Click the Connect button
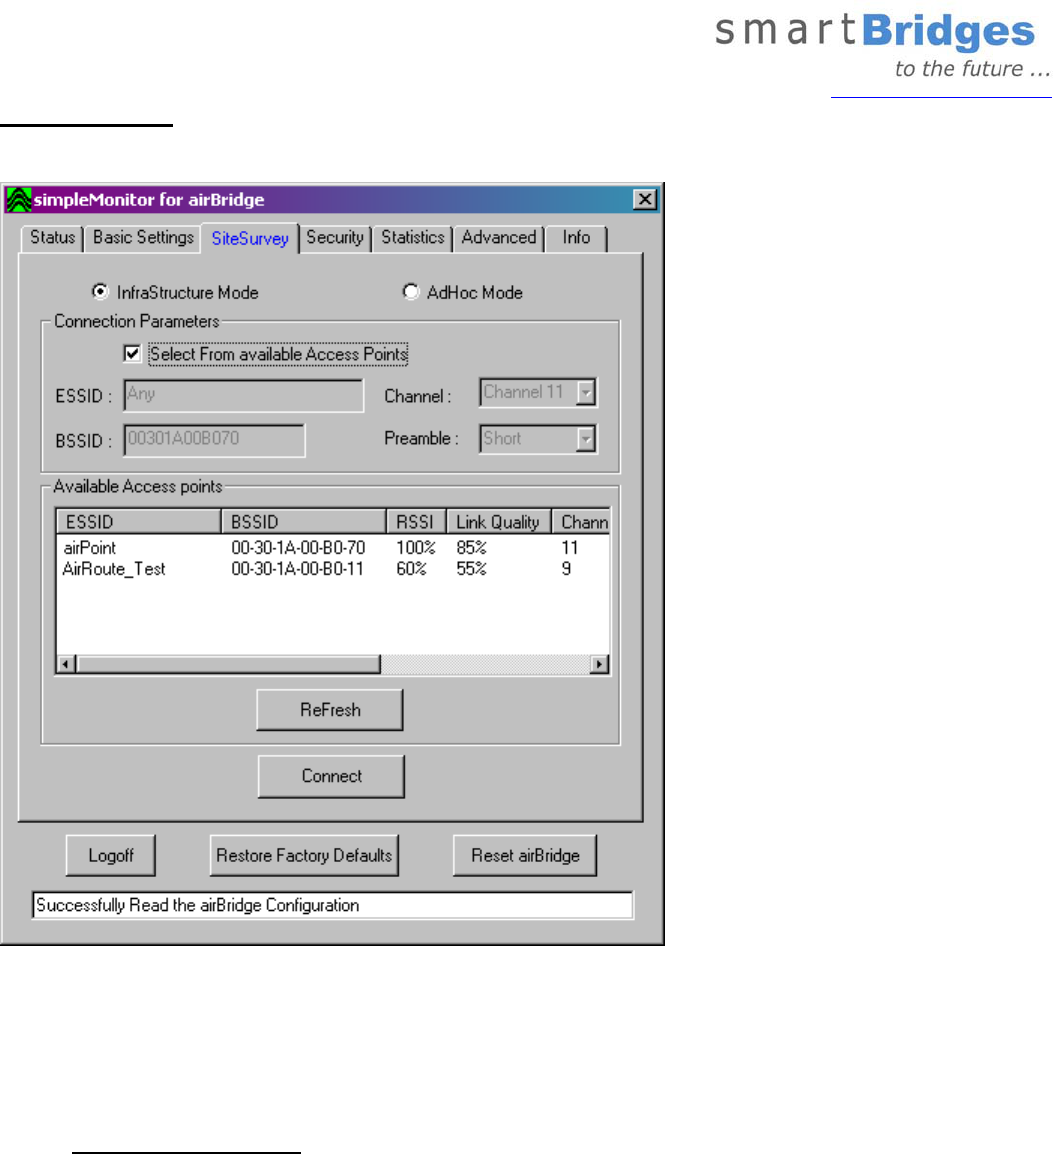This screenshot has width=1053, height=1154. pyautogui.click(x=331, y=776)
